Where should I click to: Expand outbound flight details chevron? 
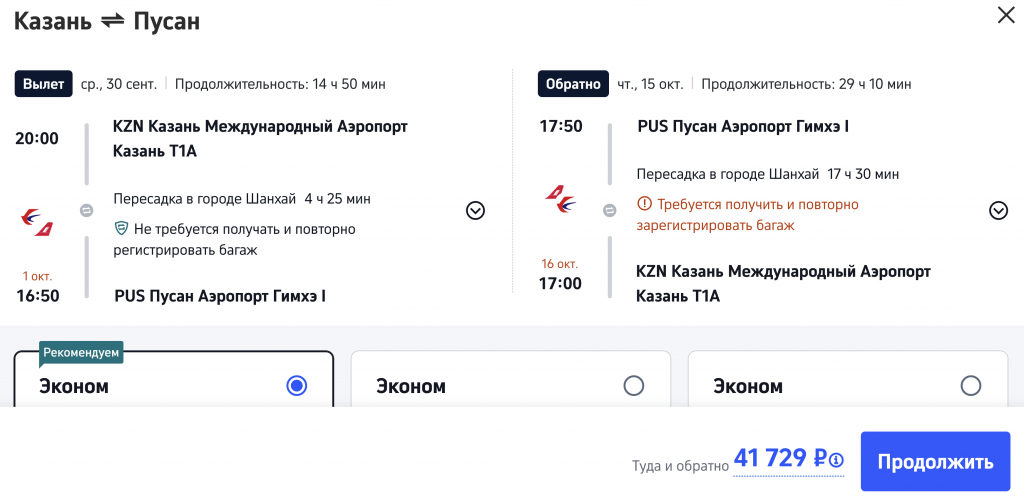click(x=475, y=210)
